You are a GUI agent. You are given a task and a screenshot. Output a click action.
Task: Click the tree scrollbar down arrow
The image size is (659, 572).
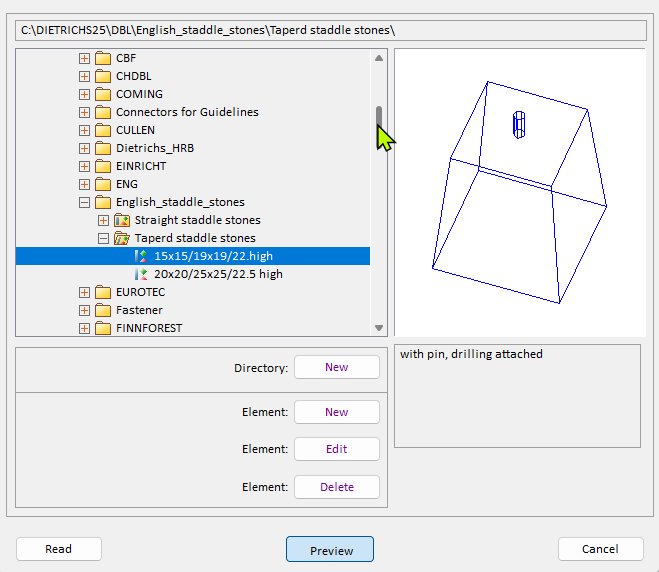[379, 327]
